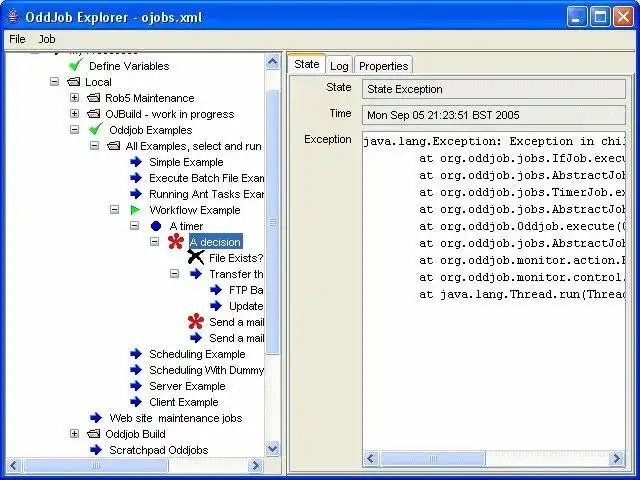This screenshot has height=480, width=640.
Task: Select the A decision tree item
Action: coord(216,242)
